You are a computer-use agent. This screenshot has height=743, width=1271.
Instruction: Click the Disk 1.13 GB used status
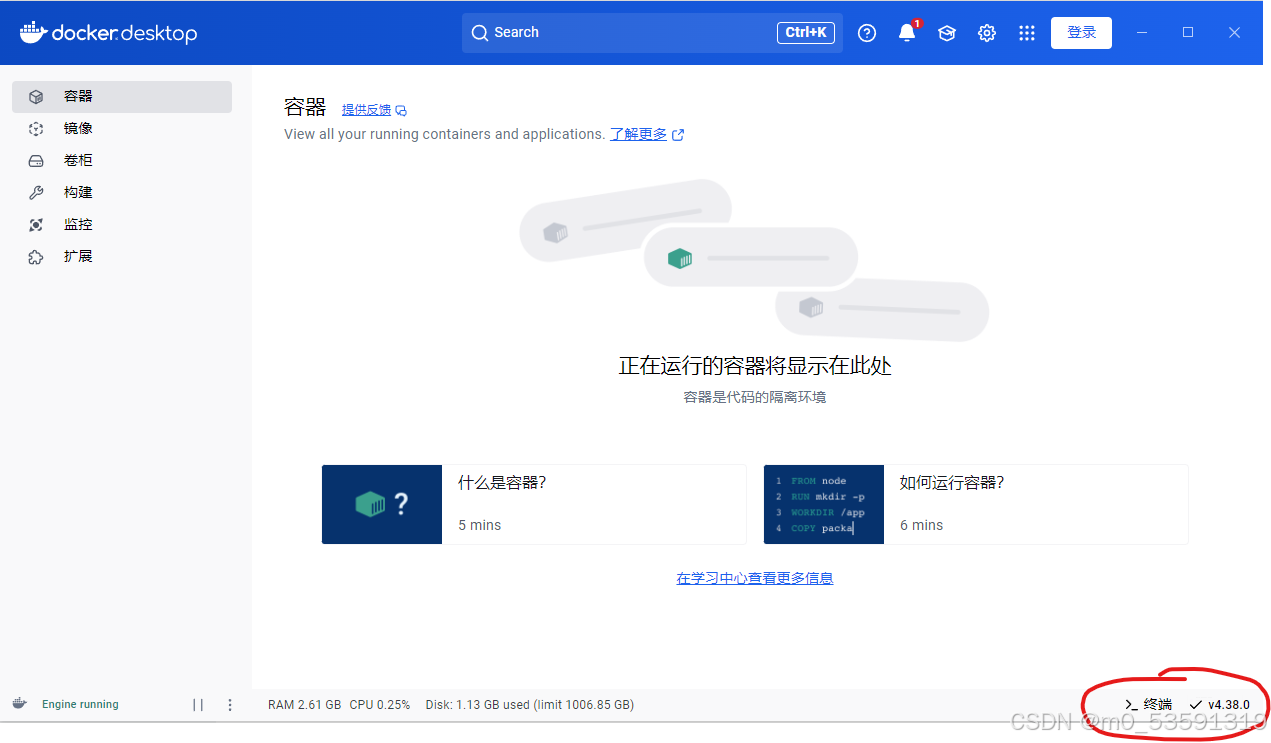pos(530,705)
